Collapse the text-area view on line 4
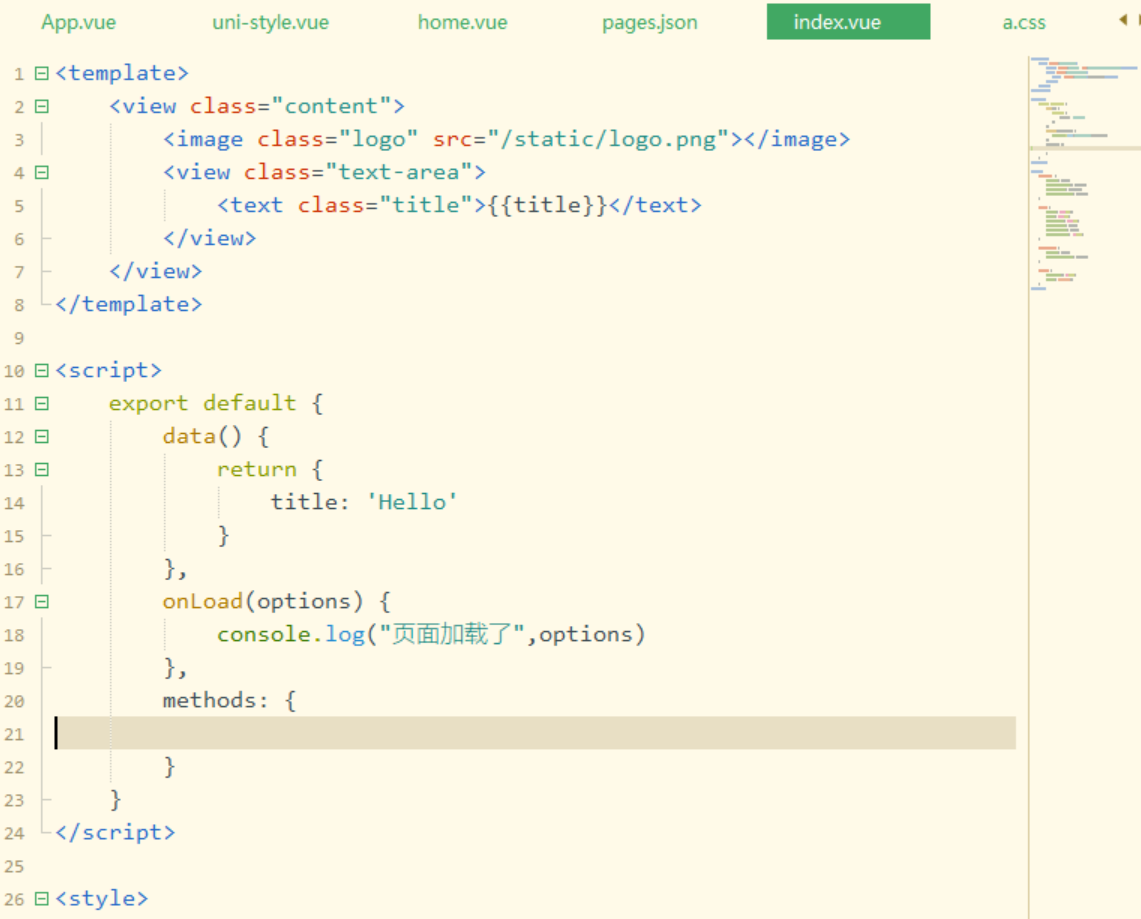The height and width of the screenshot is (919, 1141). [x=42, y=172]
